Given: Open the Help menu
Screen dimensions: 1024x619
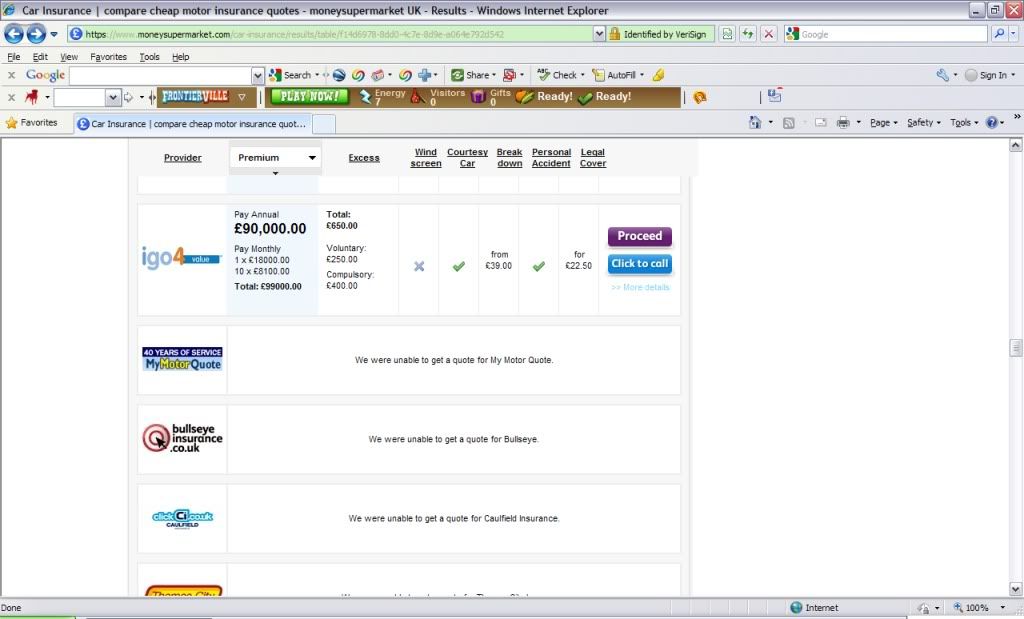Looking at the screenshot, I should pyautogui.click(x=180, y=57).
